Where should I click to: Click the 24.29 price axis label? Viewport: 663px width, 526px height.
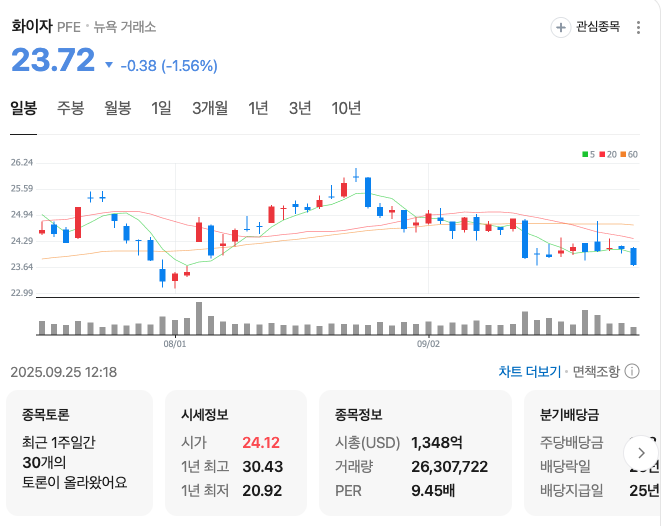(22, 241)
